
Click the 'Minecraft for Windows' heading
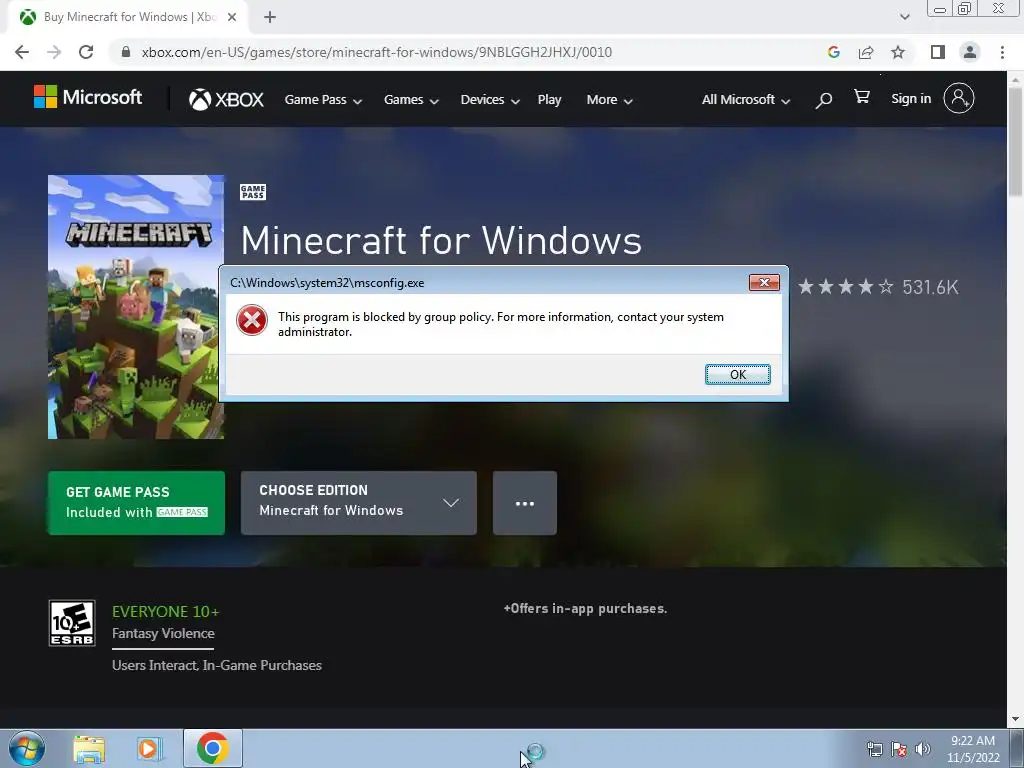point(441,240)
